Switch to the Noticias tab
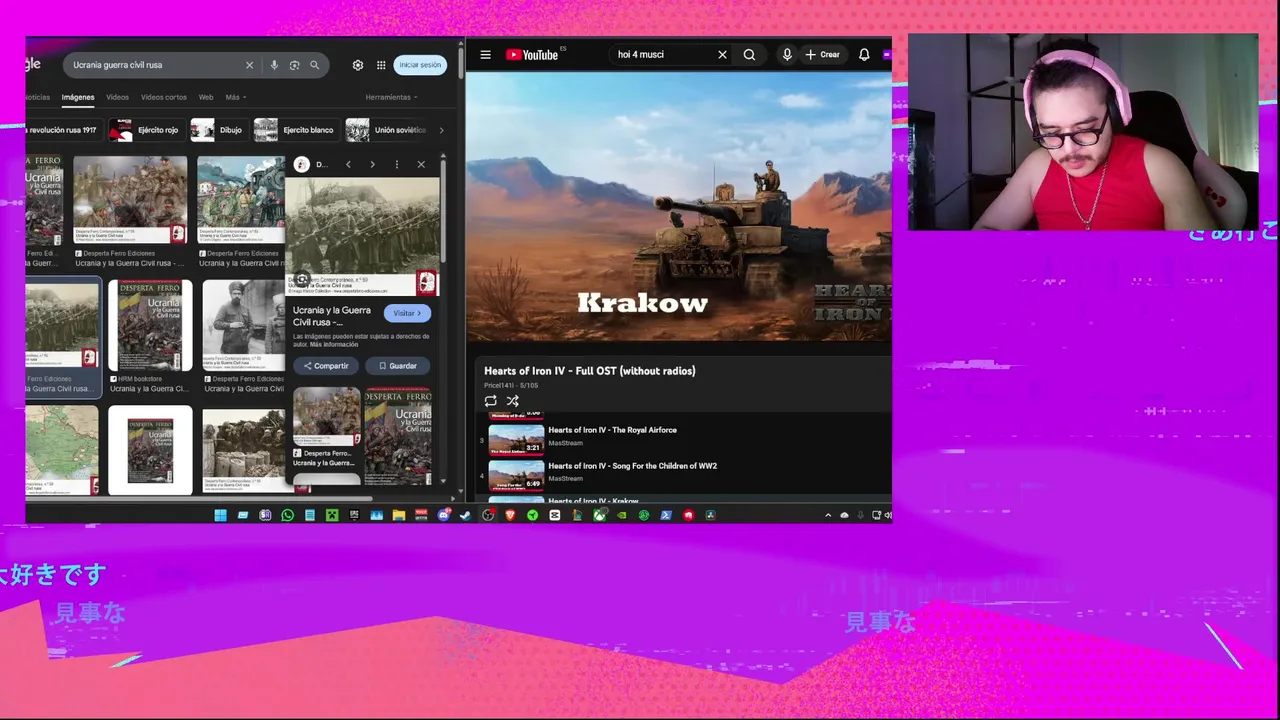 [x=38, y=97]
